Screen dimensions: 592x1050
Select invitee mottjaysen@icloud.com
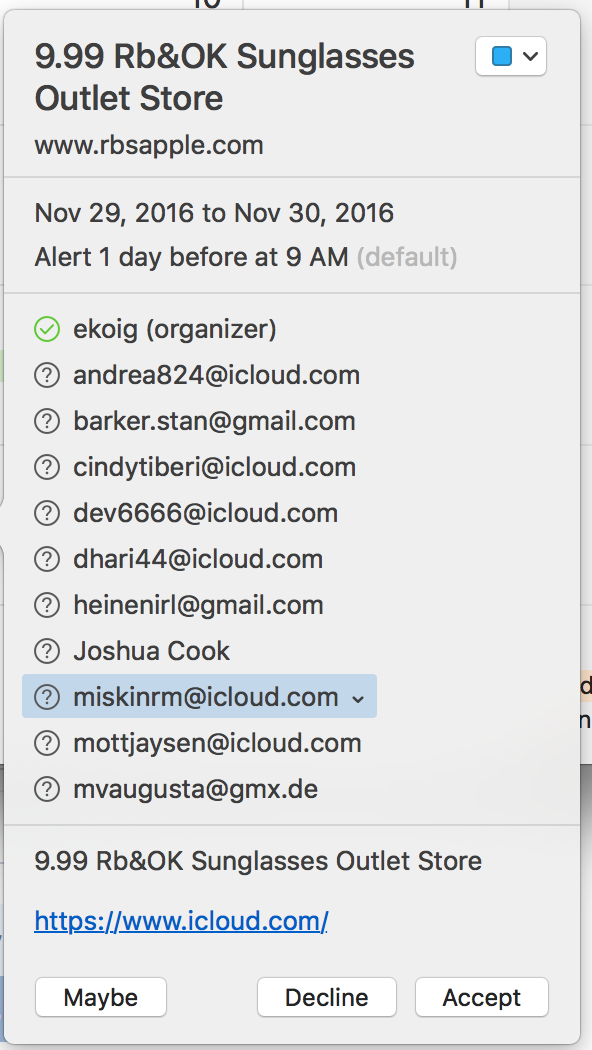coord(217,743)
